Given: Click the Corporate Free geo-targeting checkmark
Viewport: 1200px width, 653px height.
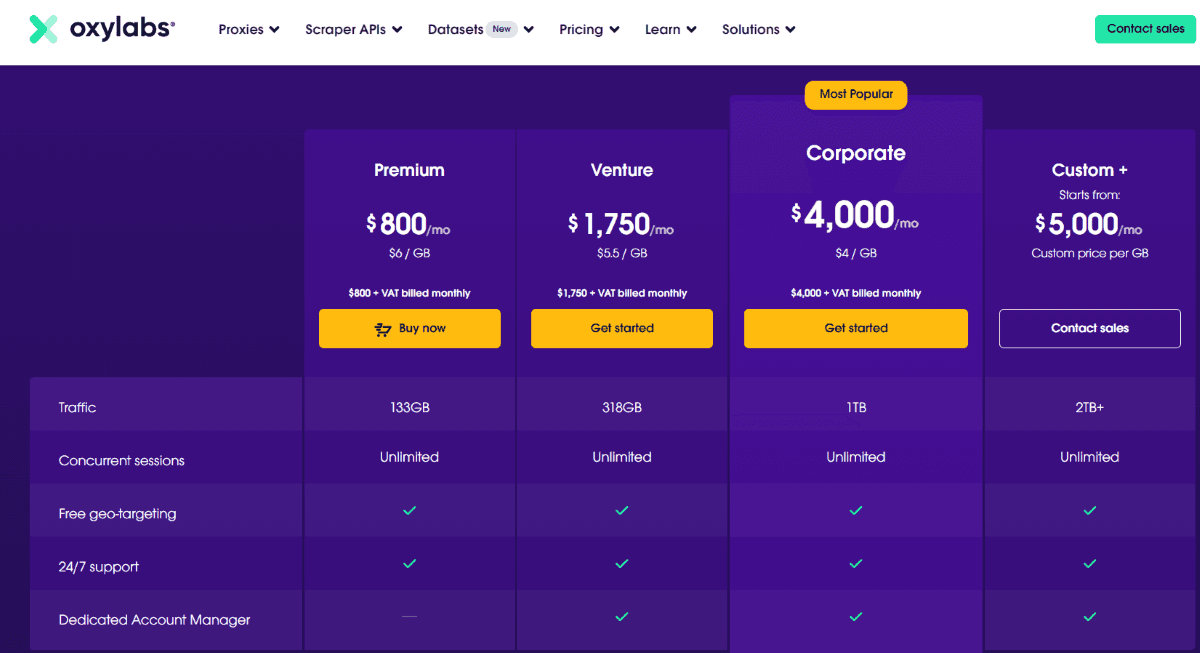Looking at the screenshot, I should click(855, 510).
